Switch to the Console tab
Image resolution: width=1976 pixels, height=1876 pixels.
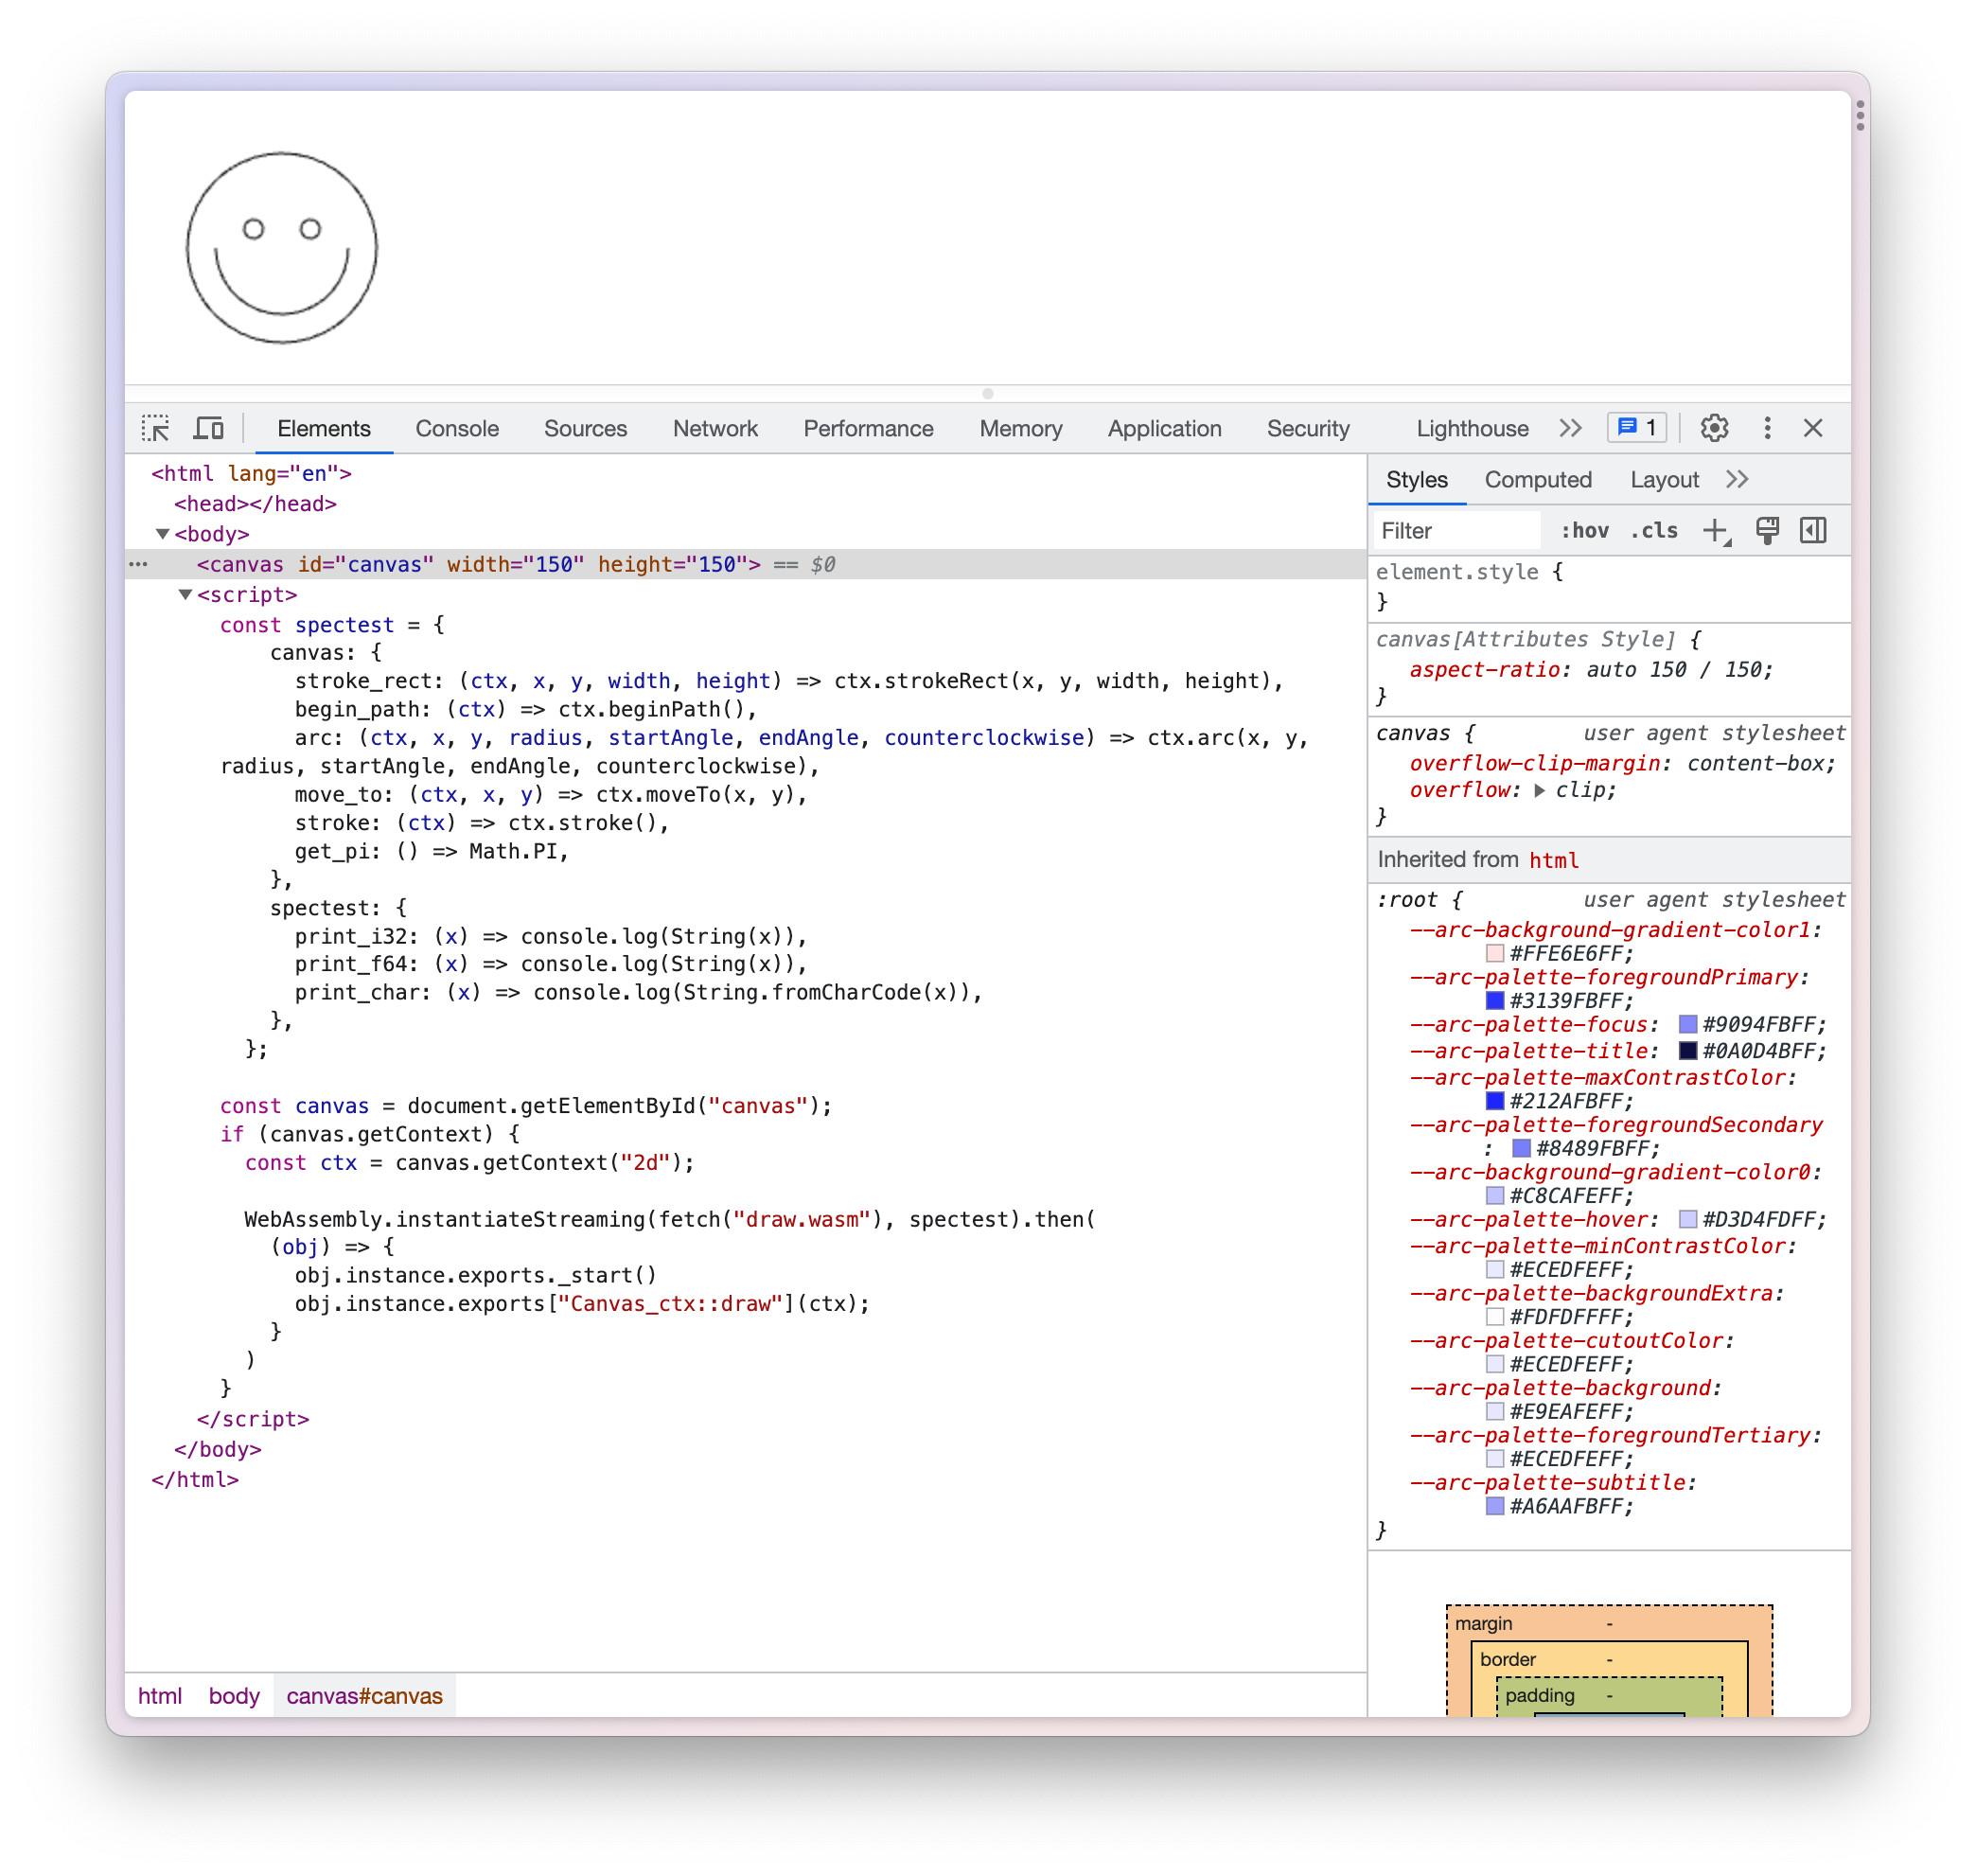(457, 428)
